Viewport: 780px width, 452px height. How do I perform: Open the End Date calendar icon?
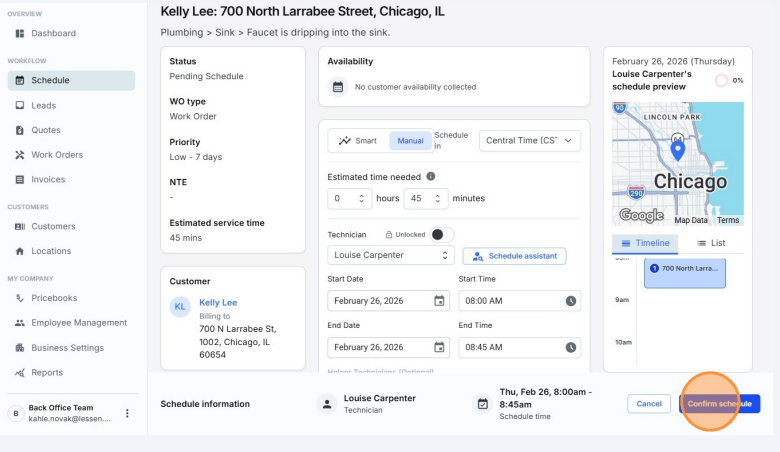pos(439,348)
